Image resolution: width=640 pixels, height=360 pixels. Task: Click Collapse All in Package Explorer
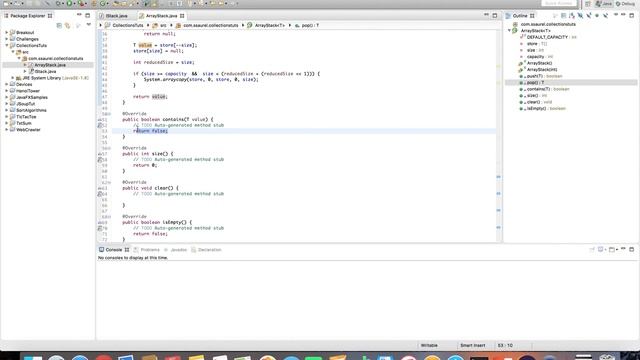coord(59,25)
